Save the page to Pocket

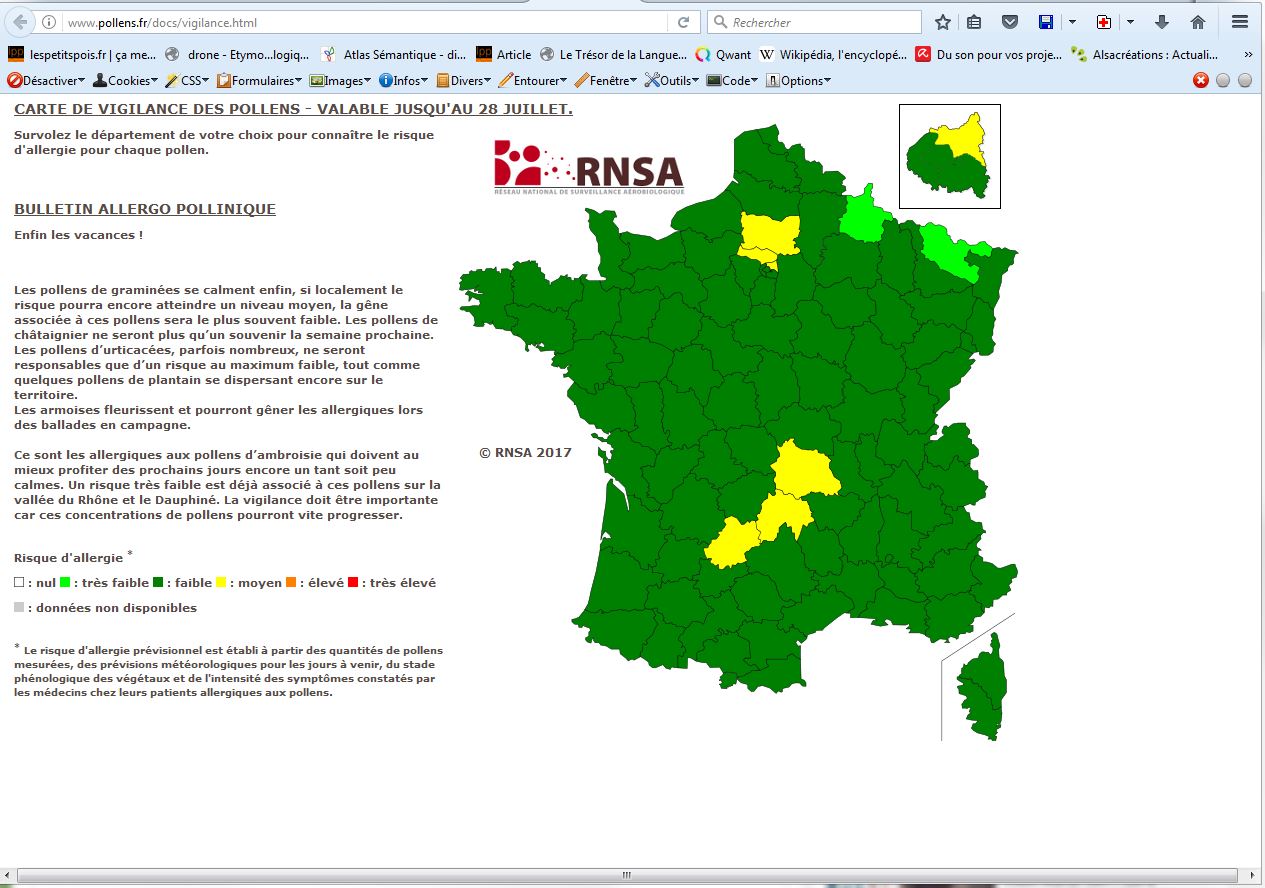pyautogui.click(x=1009, y=22)
